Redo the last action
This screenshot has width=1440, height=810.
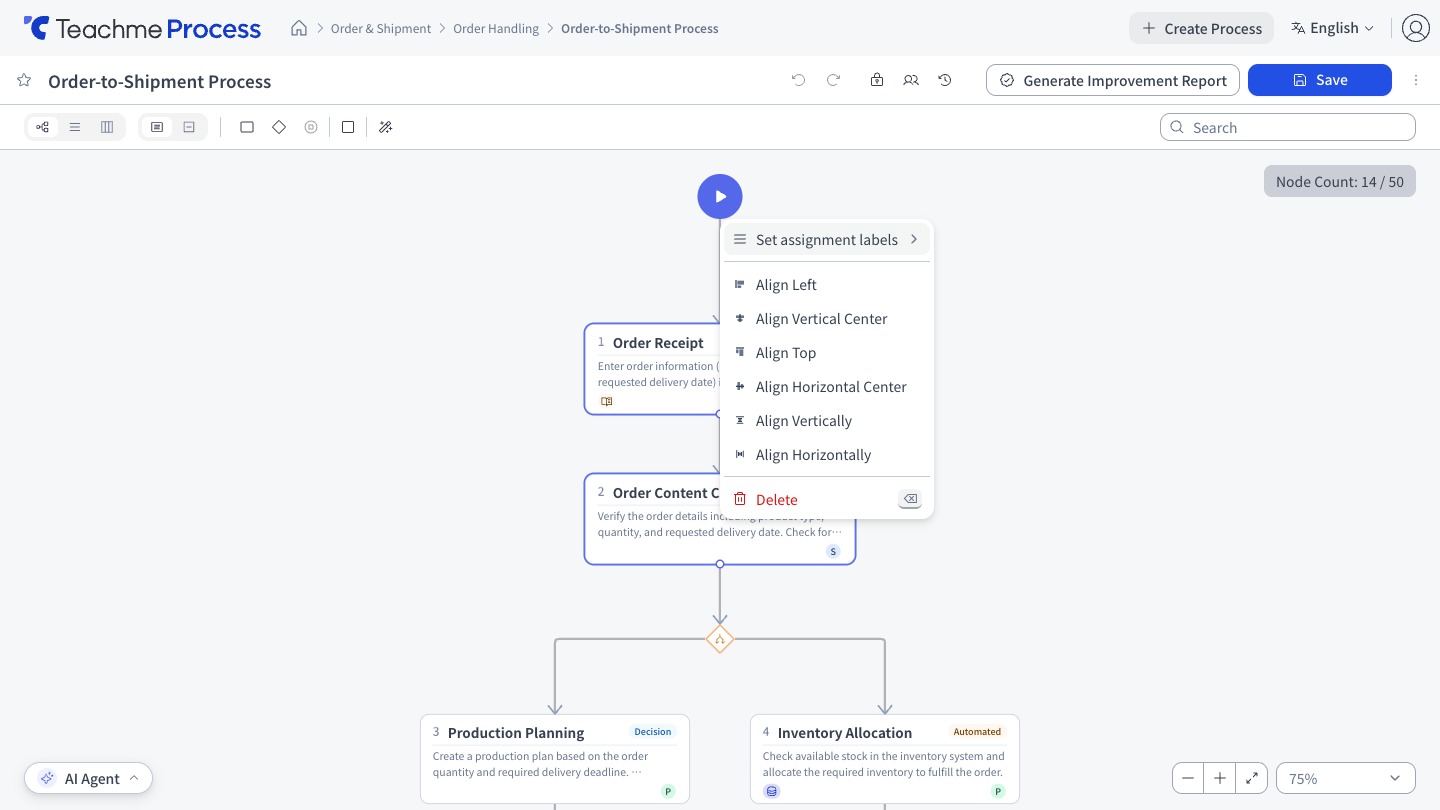coord(833,80)
